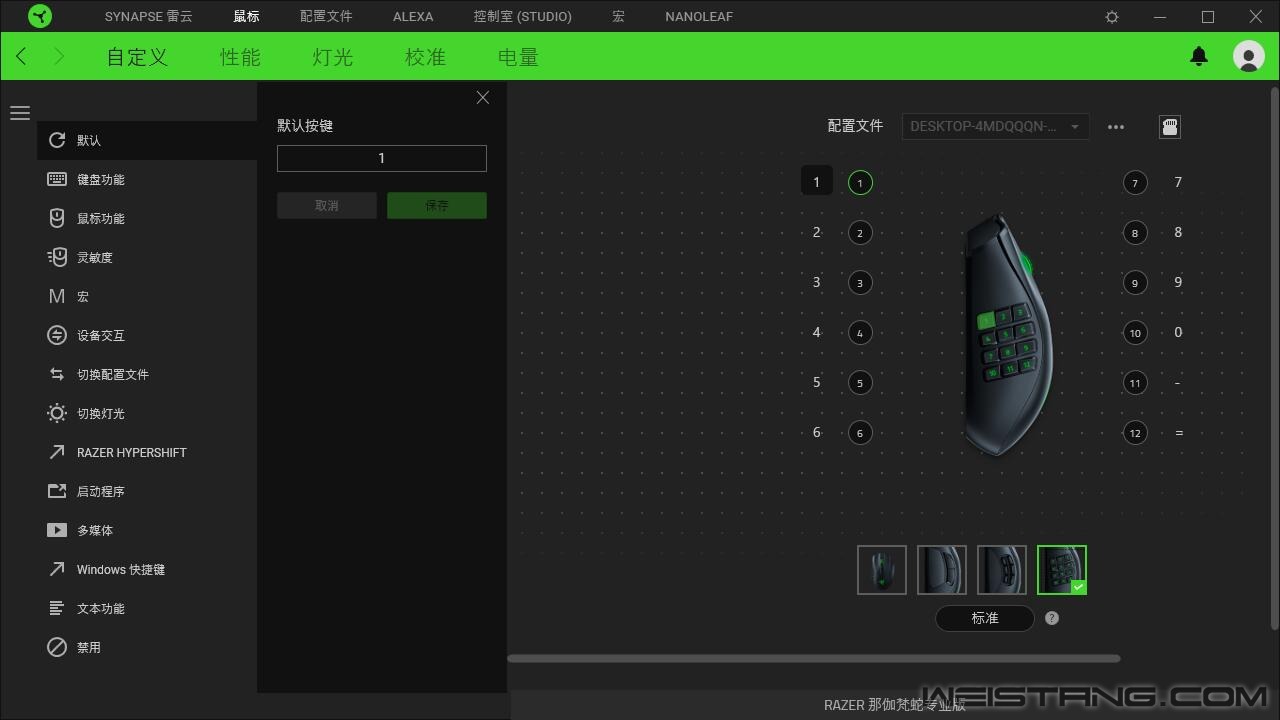Select mouse button 10 circle
Screen dimensions: 1280x720
[1135, 333]
